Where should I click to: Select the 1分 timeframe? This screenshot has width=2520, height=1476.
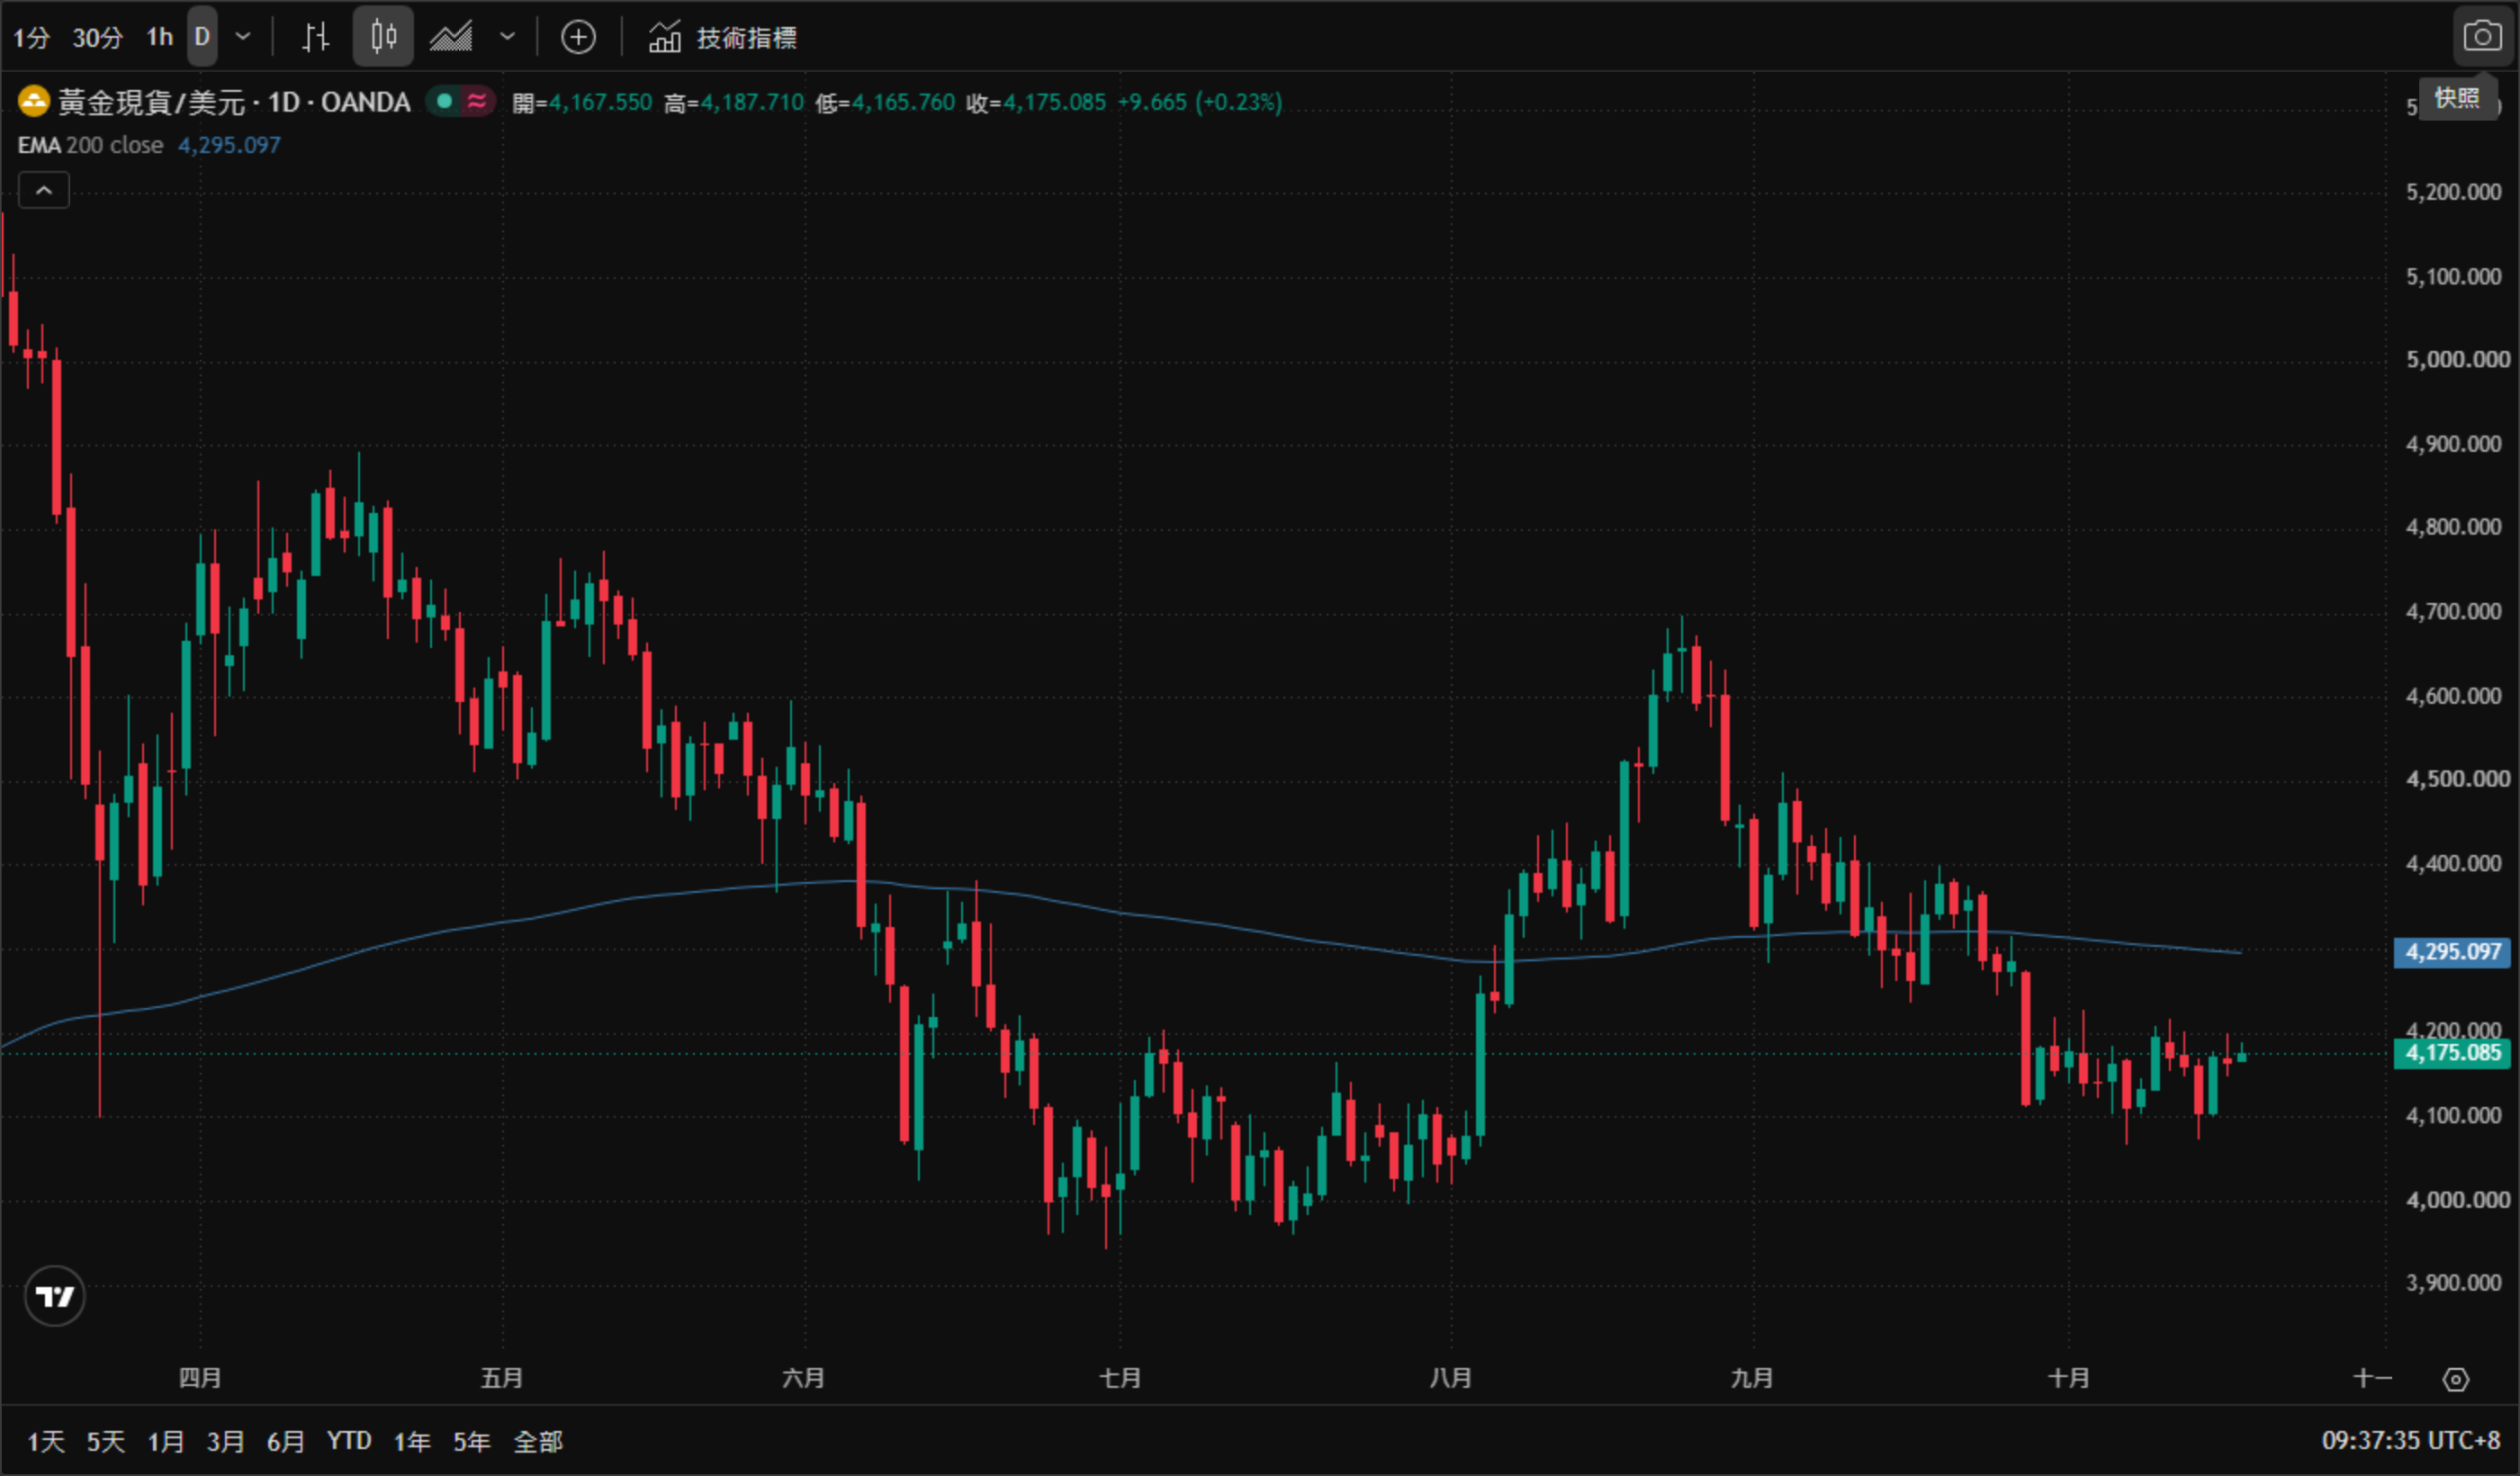tap(31, 38)
